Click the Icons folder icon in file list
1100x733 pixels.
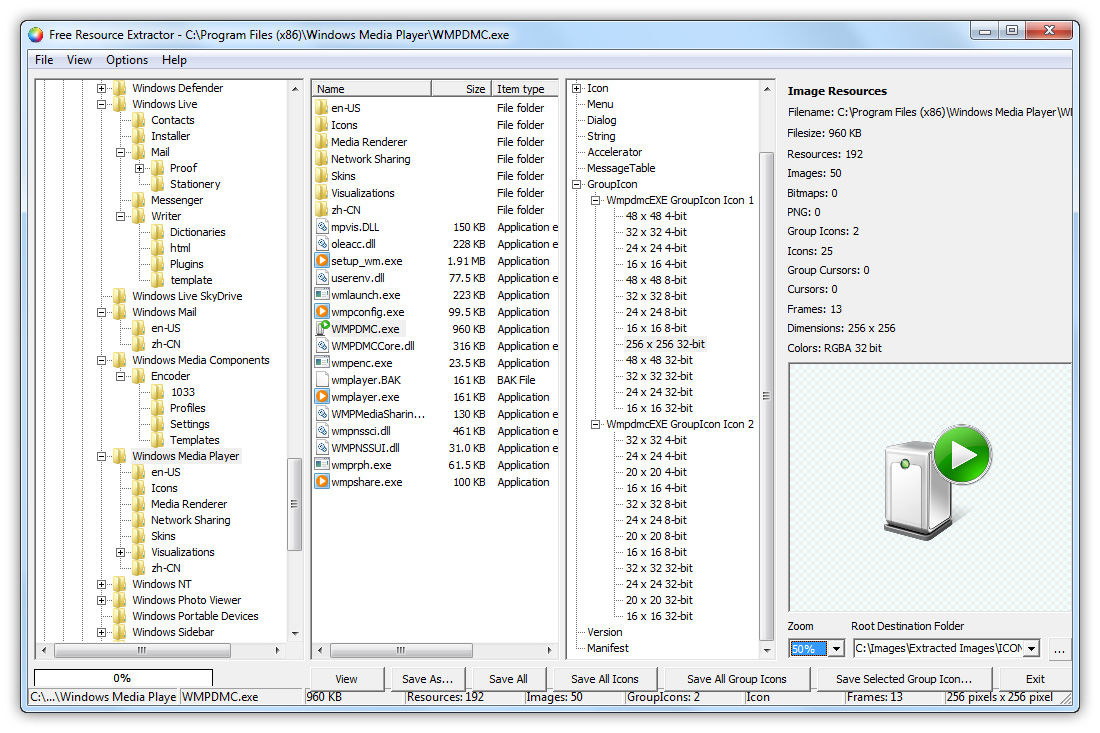(x=322, y=125)
